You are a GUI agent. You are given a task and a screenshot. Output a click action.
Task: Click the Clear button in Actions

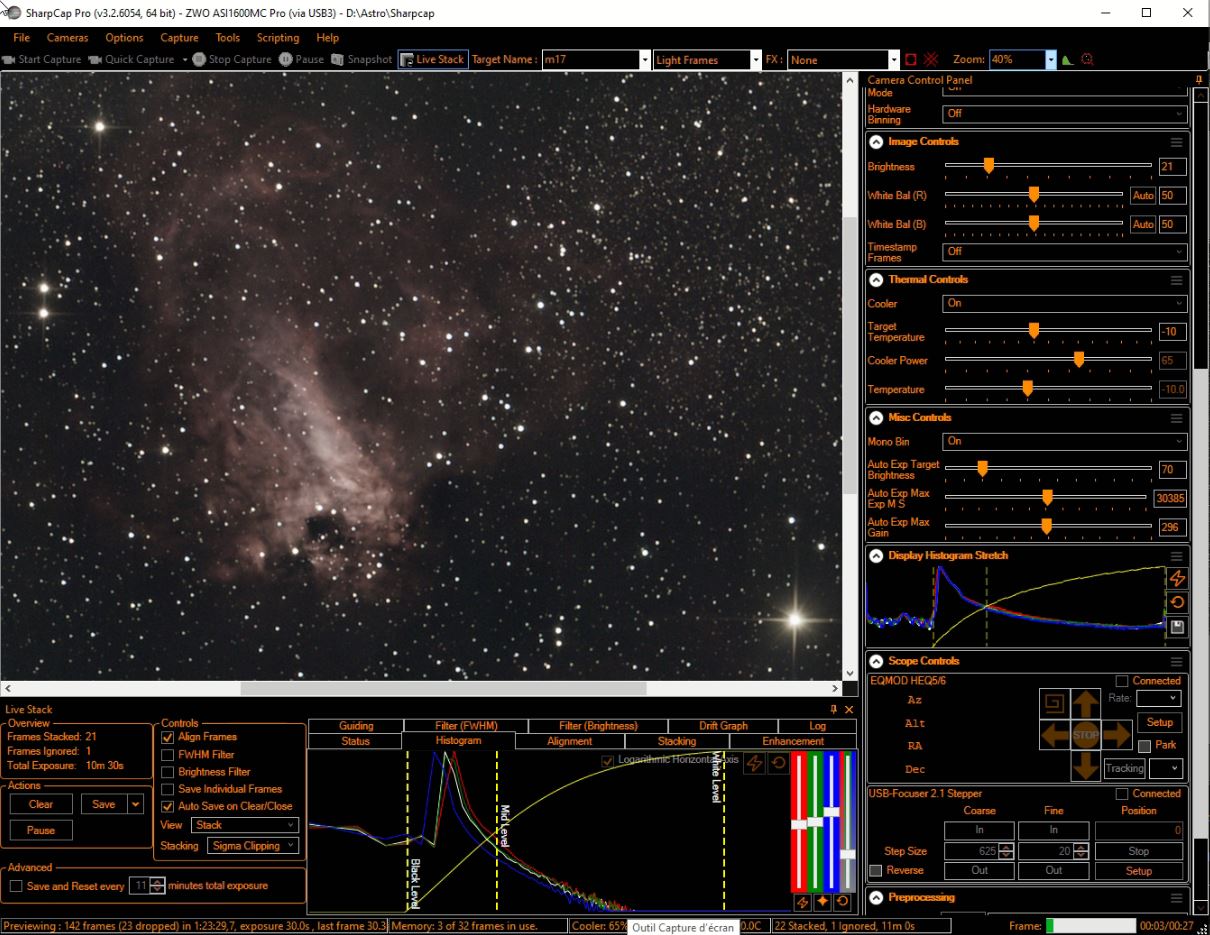[x=41, y=804]
